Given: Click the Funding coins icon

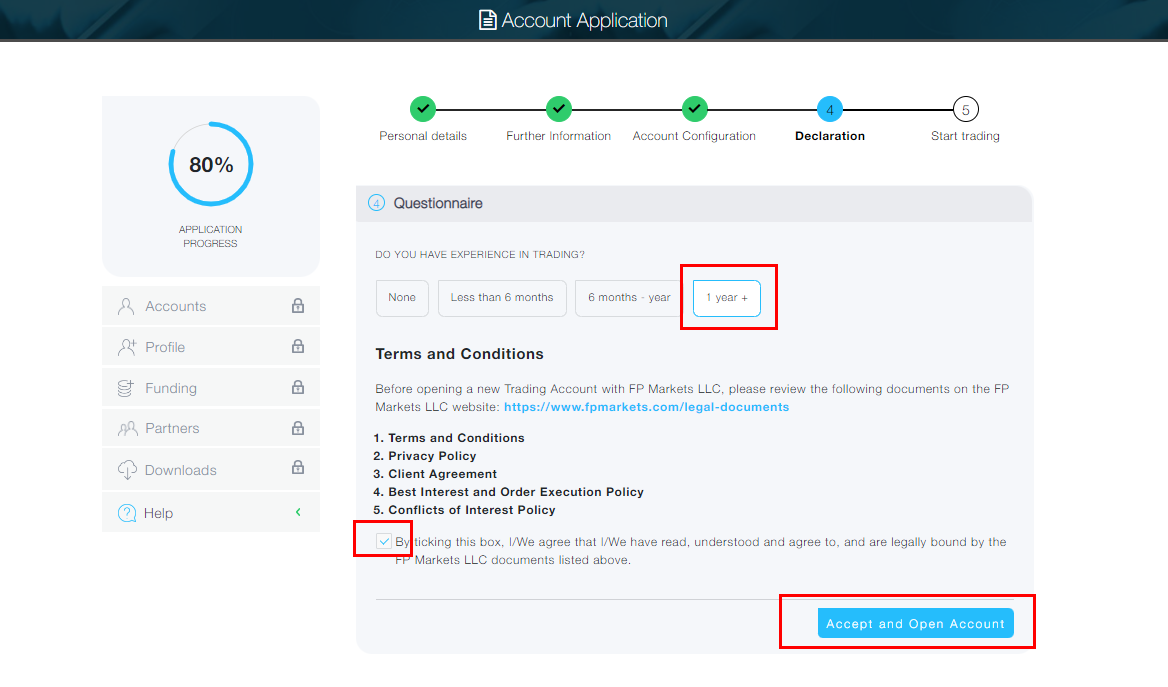Looking at the screenshot, I should click(x=126, y=388).
